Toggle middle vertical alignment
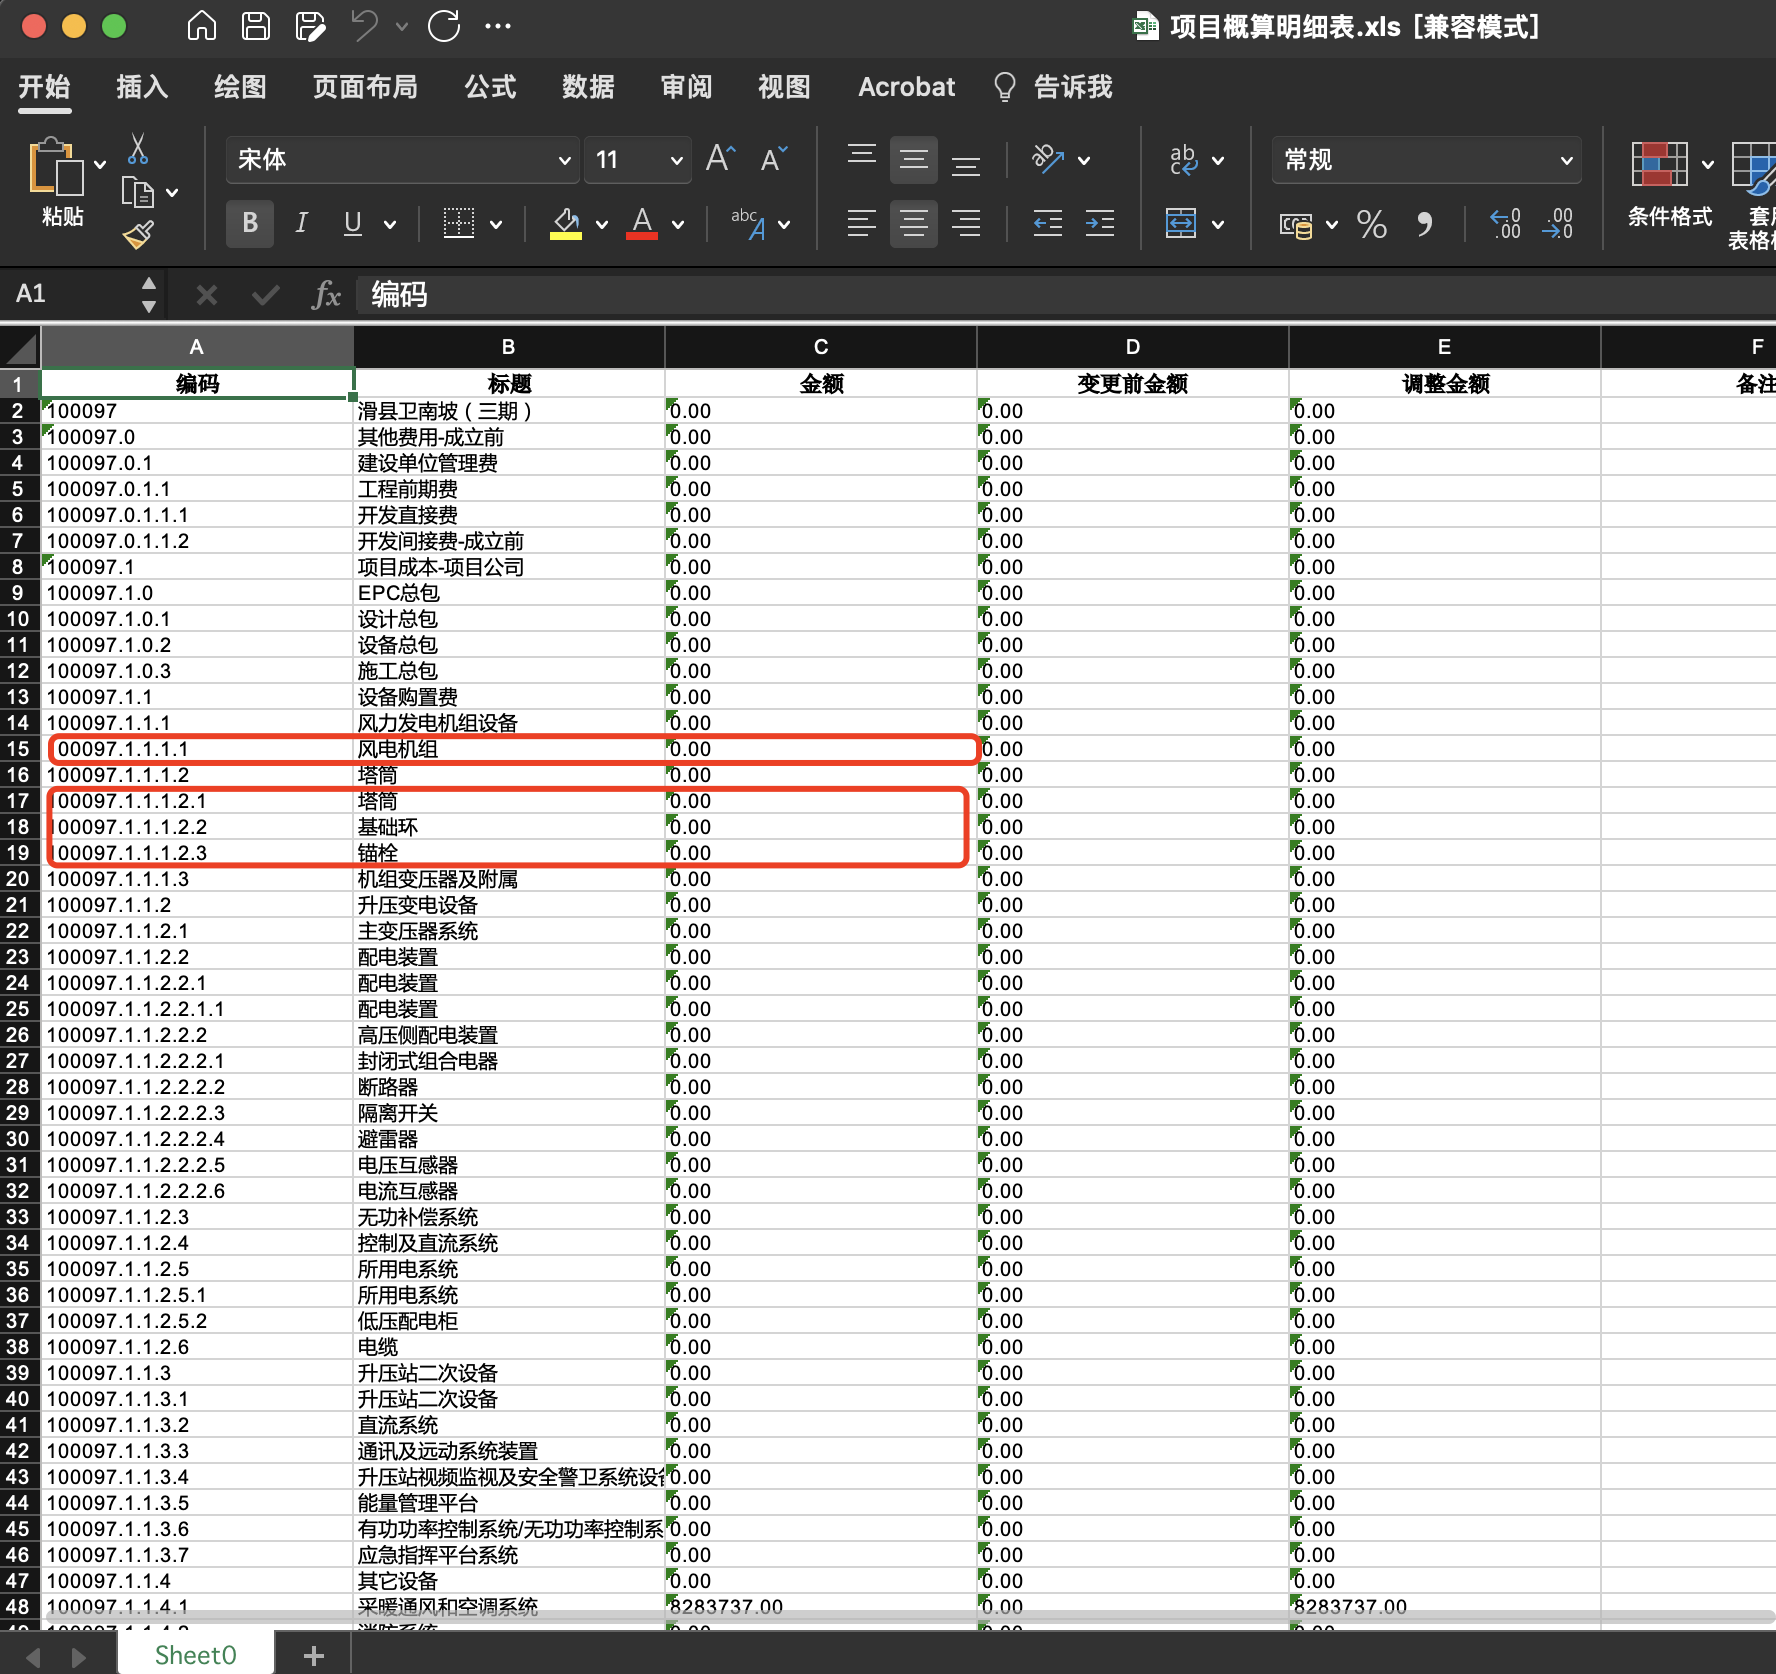 (914, 160)
